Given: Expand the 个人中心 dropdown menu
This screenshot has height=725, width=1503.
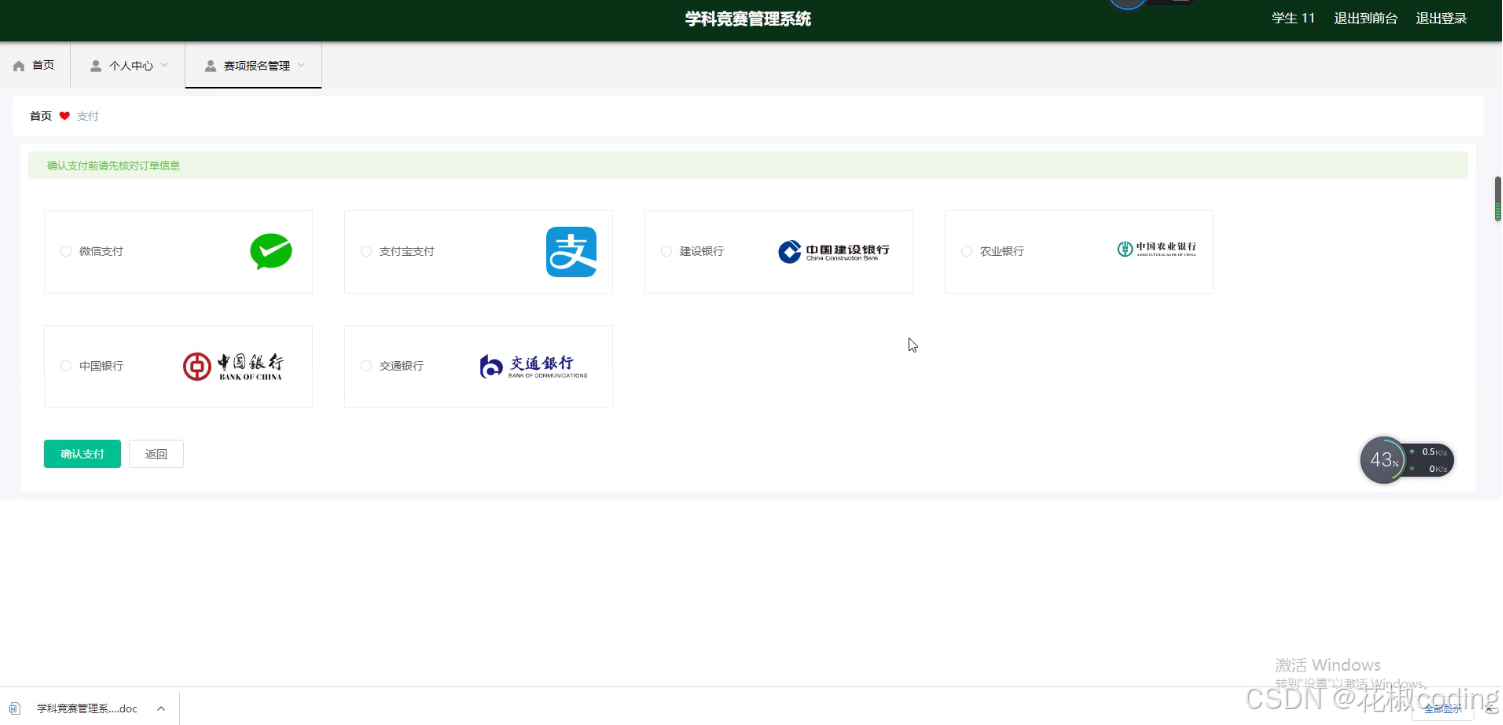Looking at the screenshot, I should click(127, 64).
